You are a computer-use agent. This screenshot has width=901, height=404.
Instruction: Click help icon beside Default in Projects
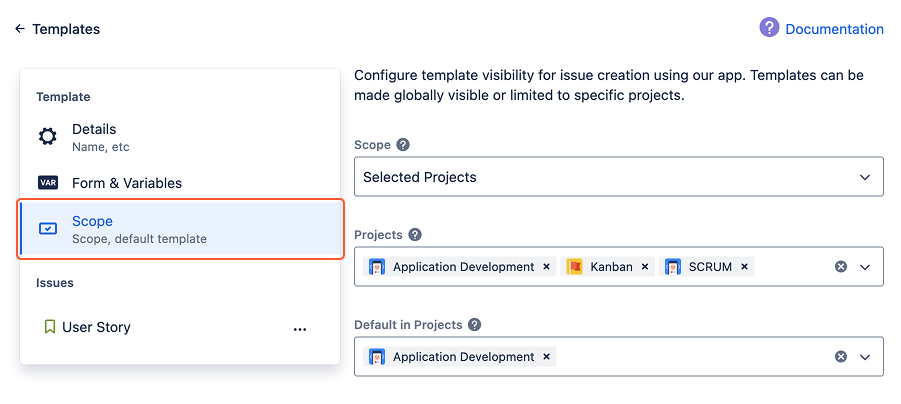coord(475,325)
